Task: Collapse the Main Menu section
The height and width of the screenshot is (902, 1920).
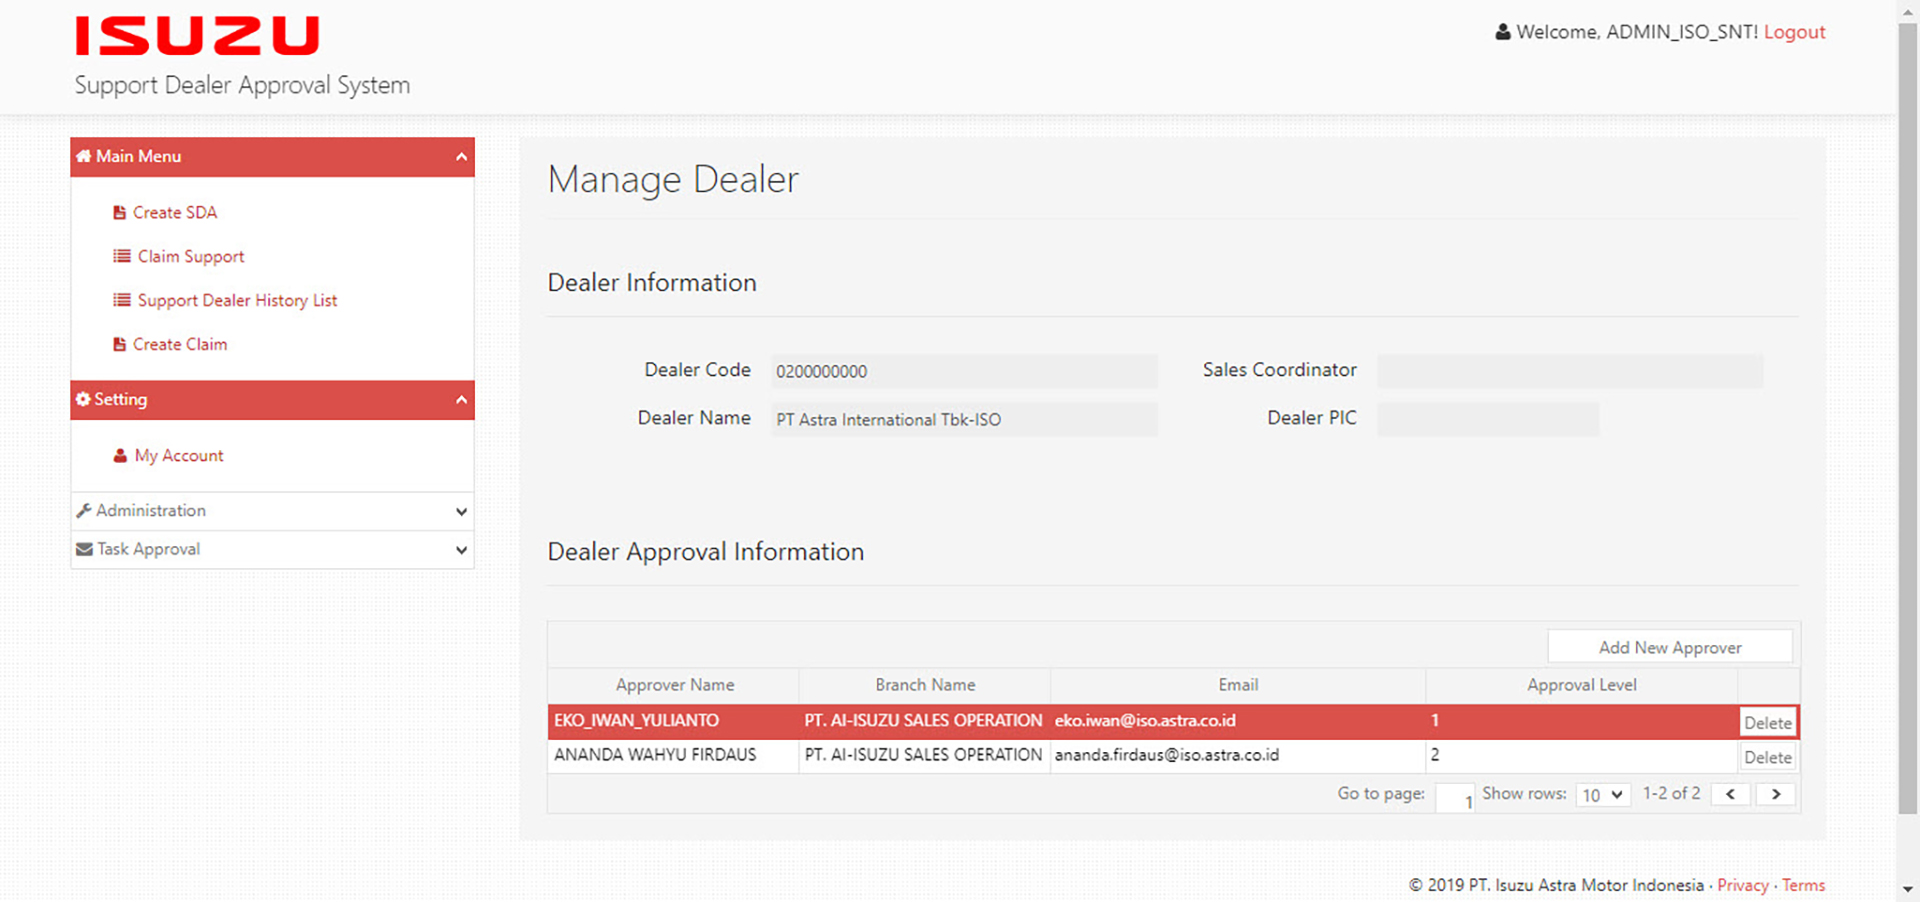Action: point(461,157)
